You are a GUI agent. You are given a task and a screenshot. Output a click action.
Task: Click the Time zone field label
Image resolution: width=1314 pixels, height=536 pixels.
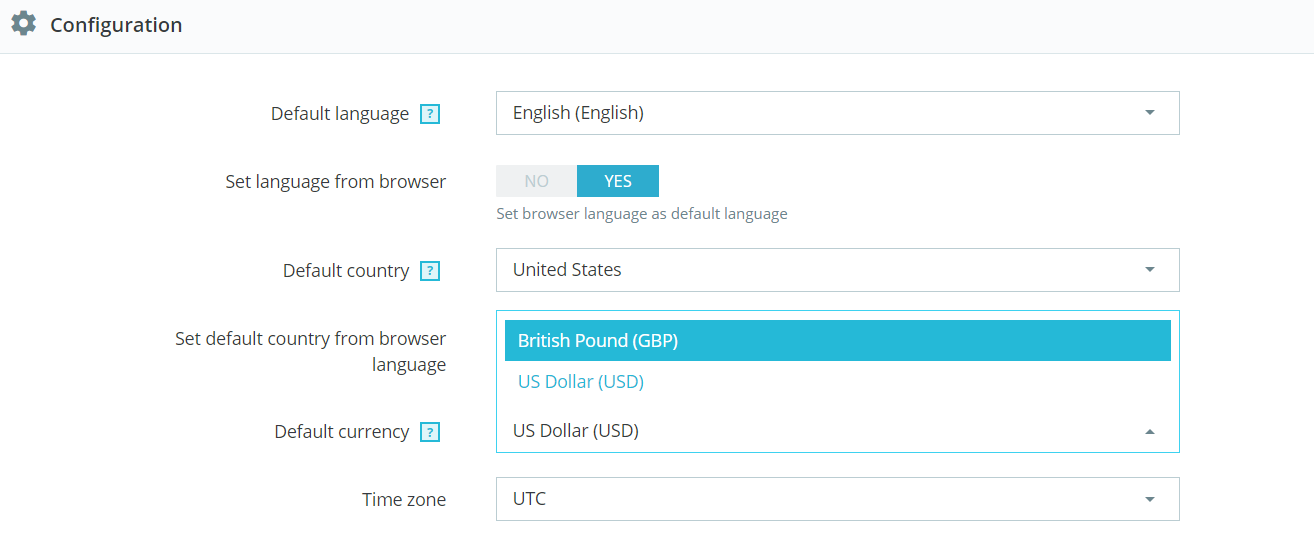click(x=403, y=499)
